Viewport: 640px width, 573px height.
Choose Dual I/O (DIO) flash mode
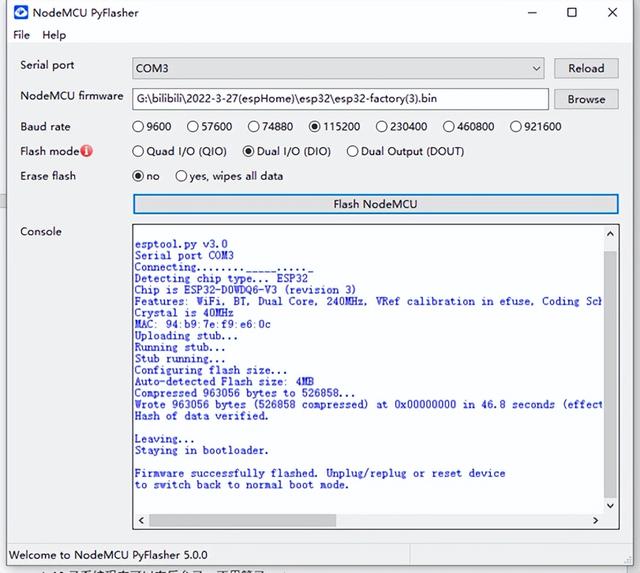tap(287, 151)
